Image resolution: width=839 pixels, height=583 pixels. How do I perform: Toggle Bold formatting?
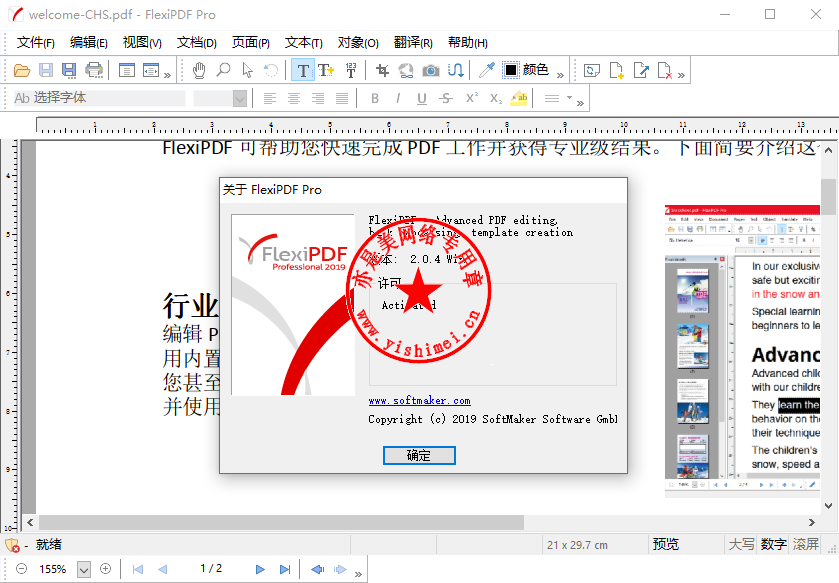tap(375, 98)
